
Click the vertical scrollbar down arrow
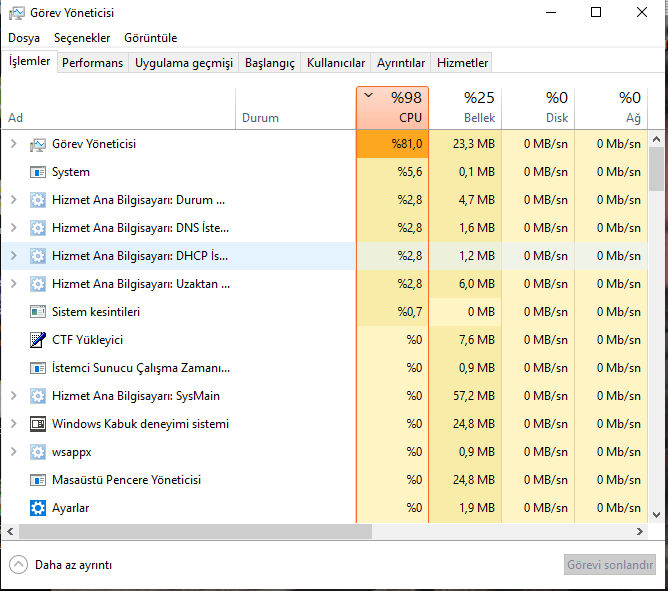pyautogui.click(x=656, y=515)
